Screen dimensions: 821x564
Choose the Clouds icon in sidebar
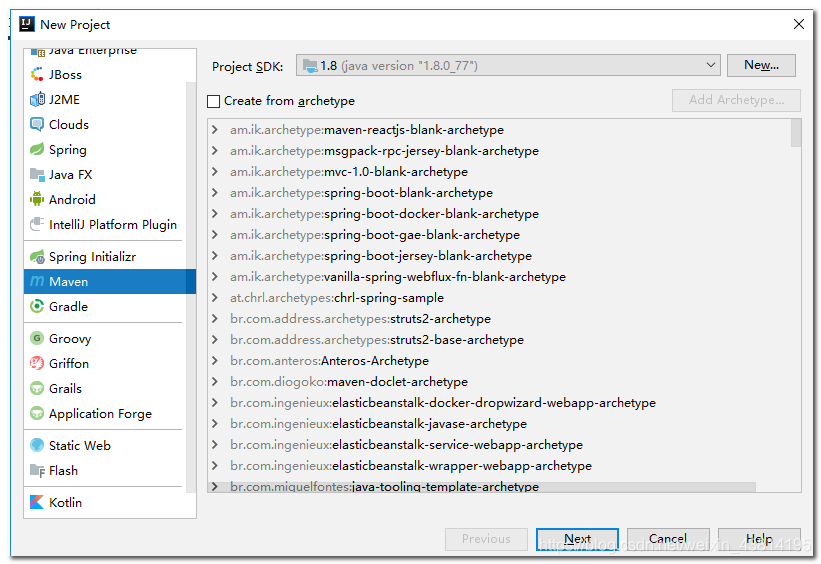click(x=37, y=125)
